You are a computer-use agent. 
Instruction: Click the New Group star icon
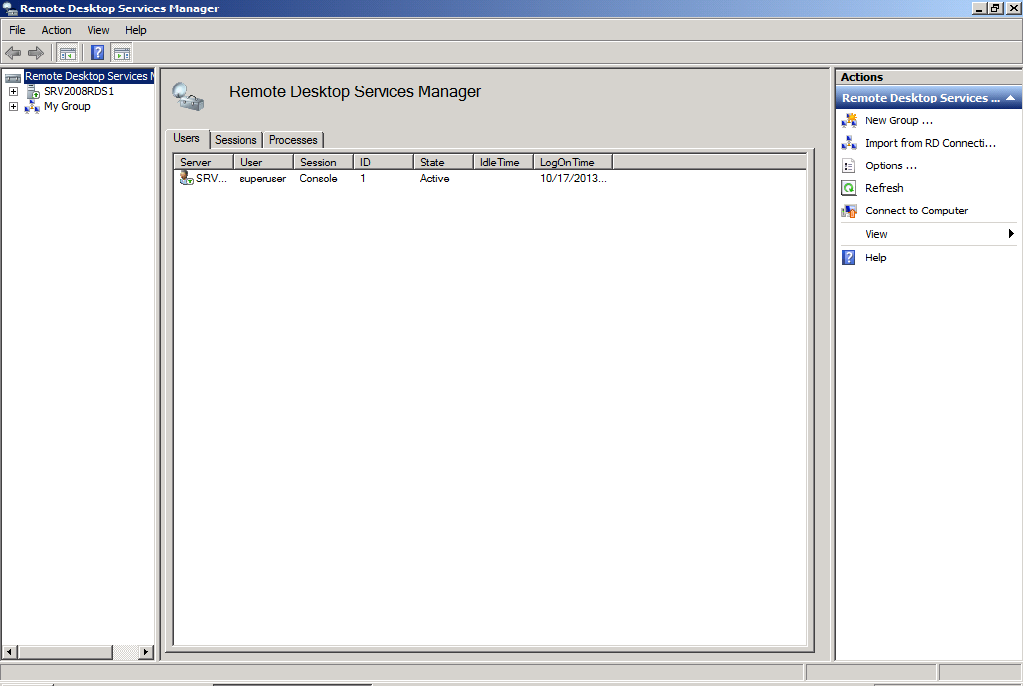pos(849,121)
